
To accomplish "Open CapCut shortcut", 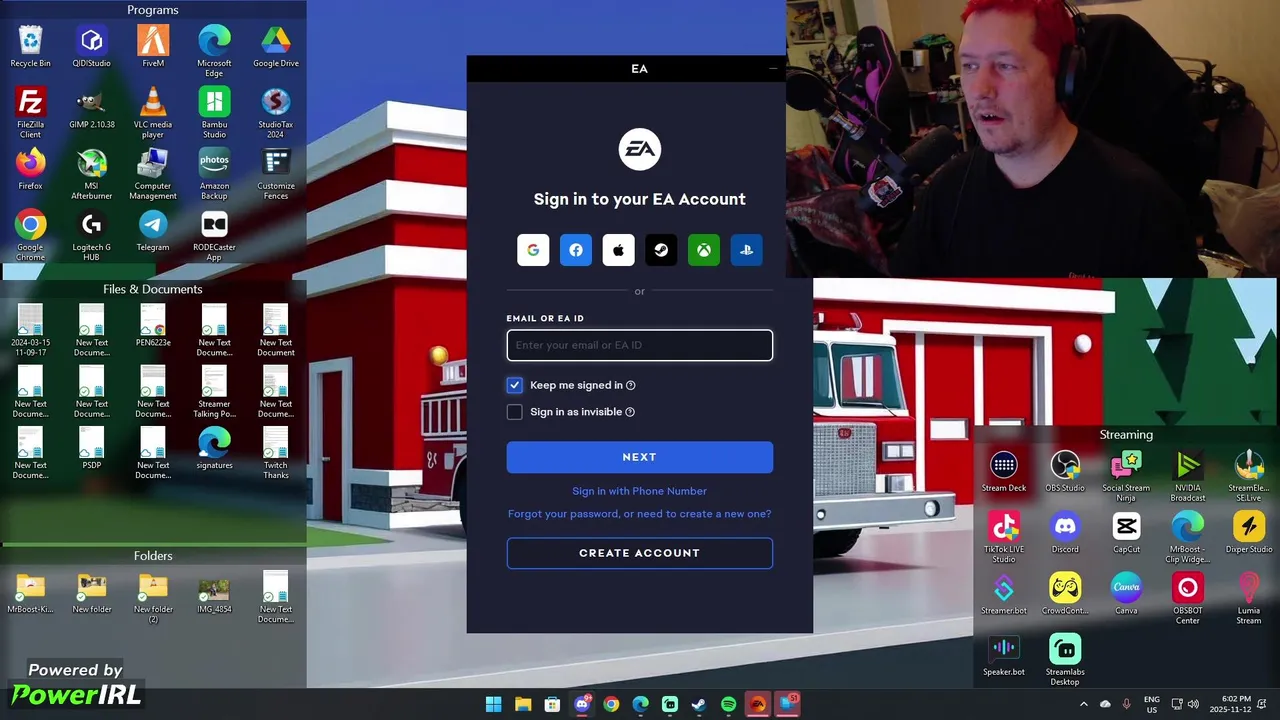I will click(1126, 532).
